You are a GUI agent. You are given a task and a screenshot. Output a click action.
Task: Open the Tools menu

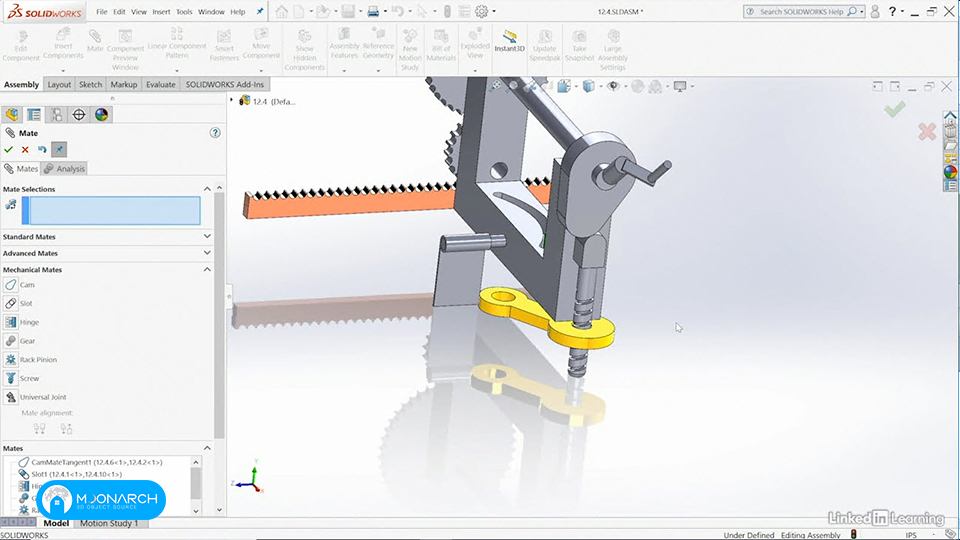[x=184, y=12]
